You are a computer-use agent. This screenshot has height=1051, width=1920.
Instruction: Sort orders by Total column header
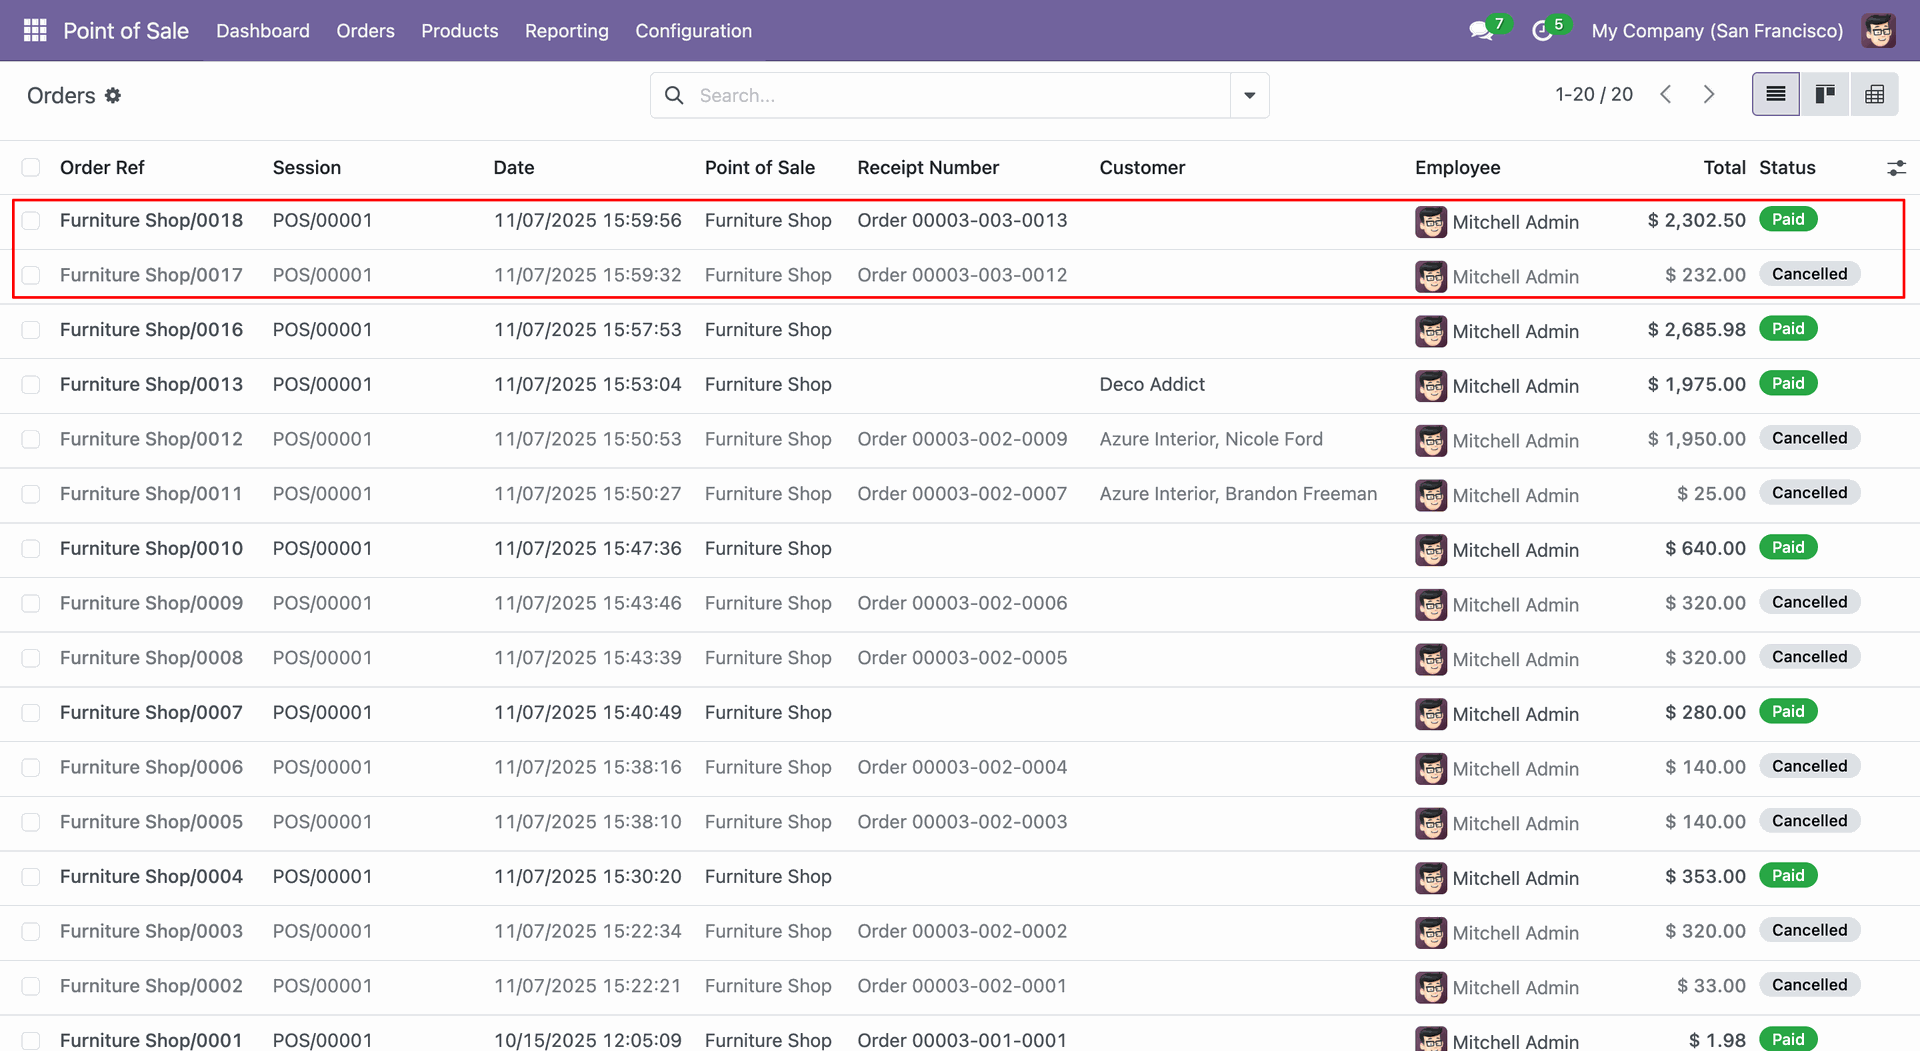1724,167
